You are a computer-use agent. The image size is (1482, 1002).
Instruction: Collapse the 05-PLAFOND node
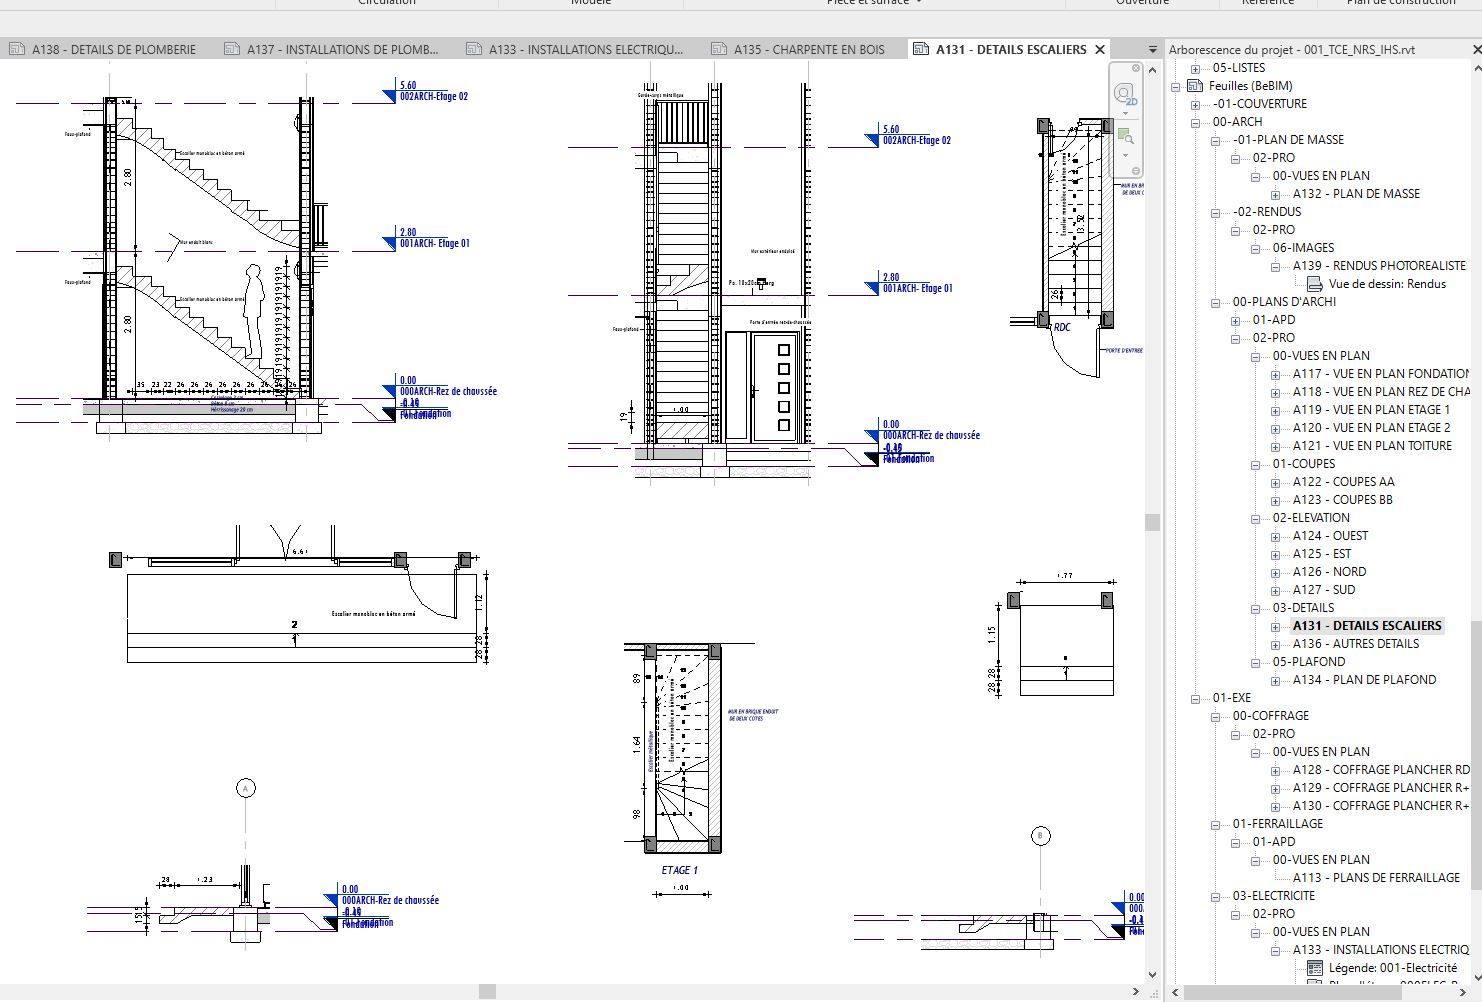point(1255,662)
